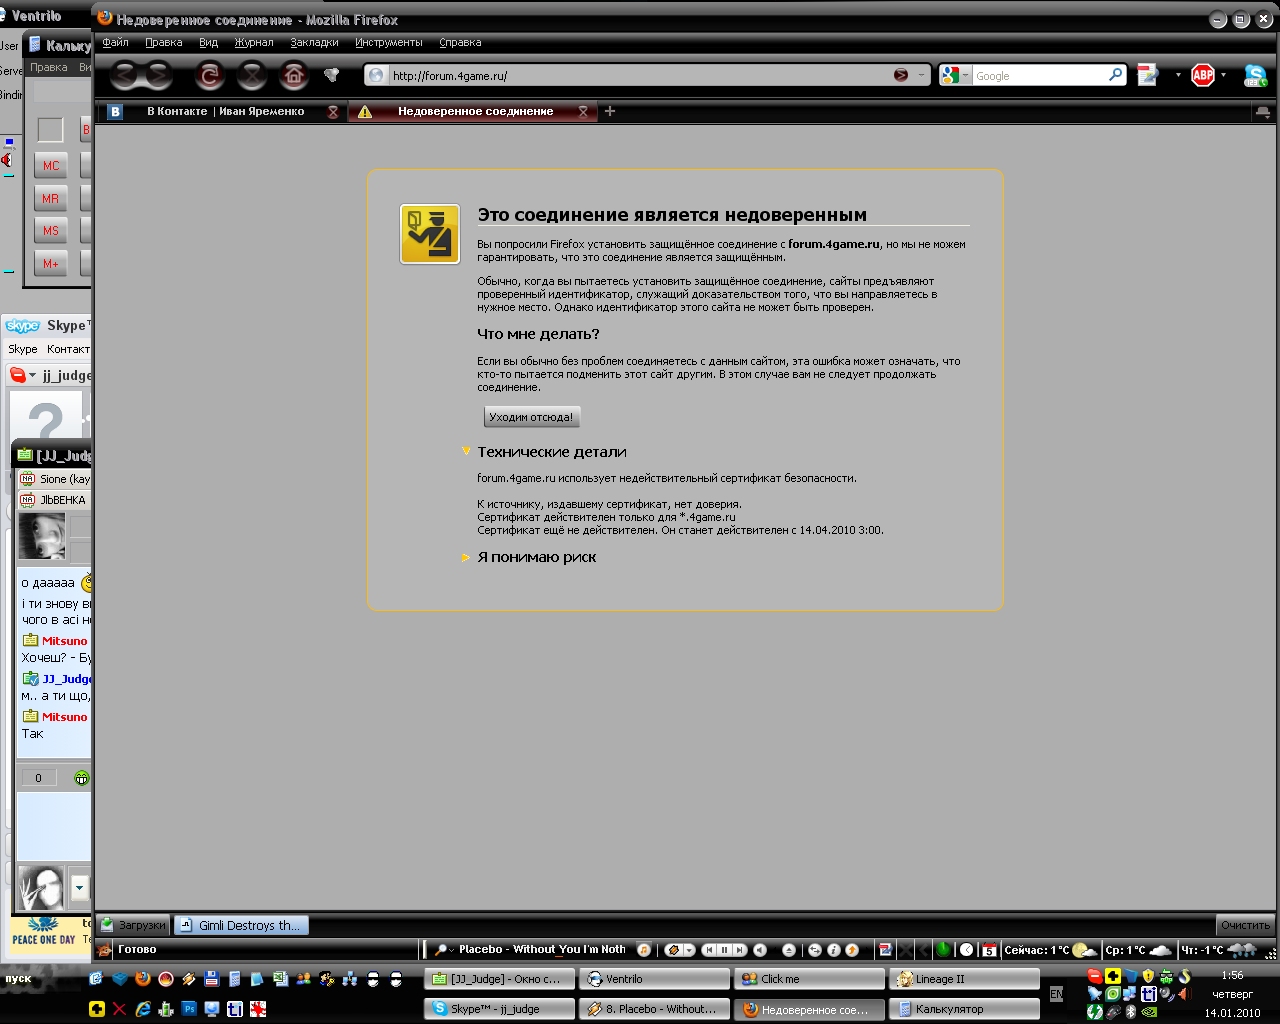
Task: Pause the music in status bar player
Action: (725, 950)
